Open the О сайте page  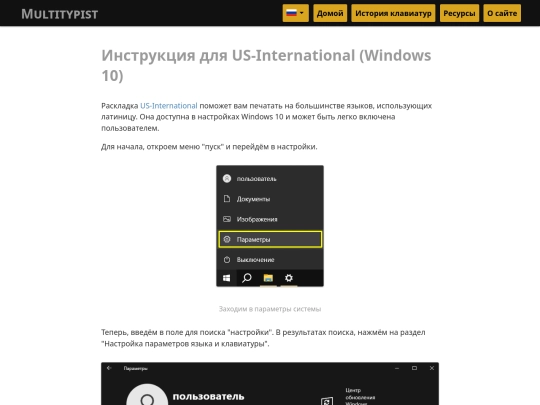502,13
